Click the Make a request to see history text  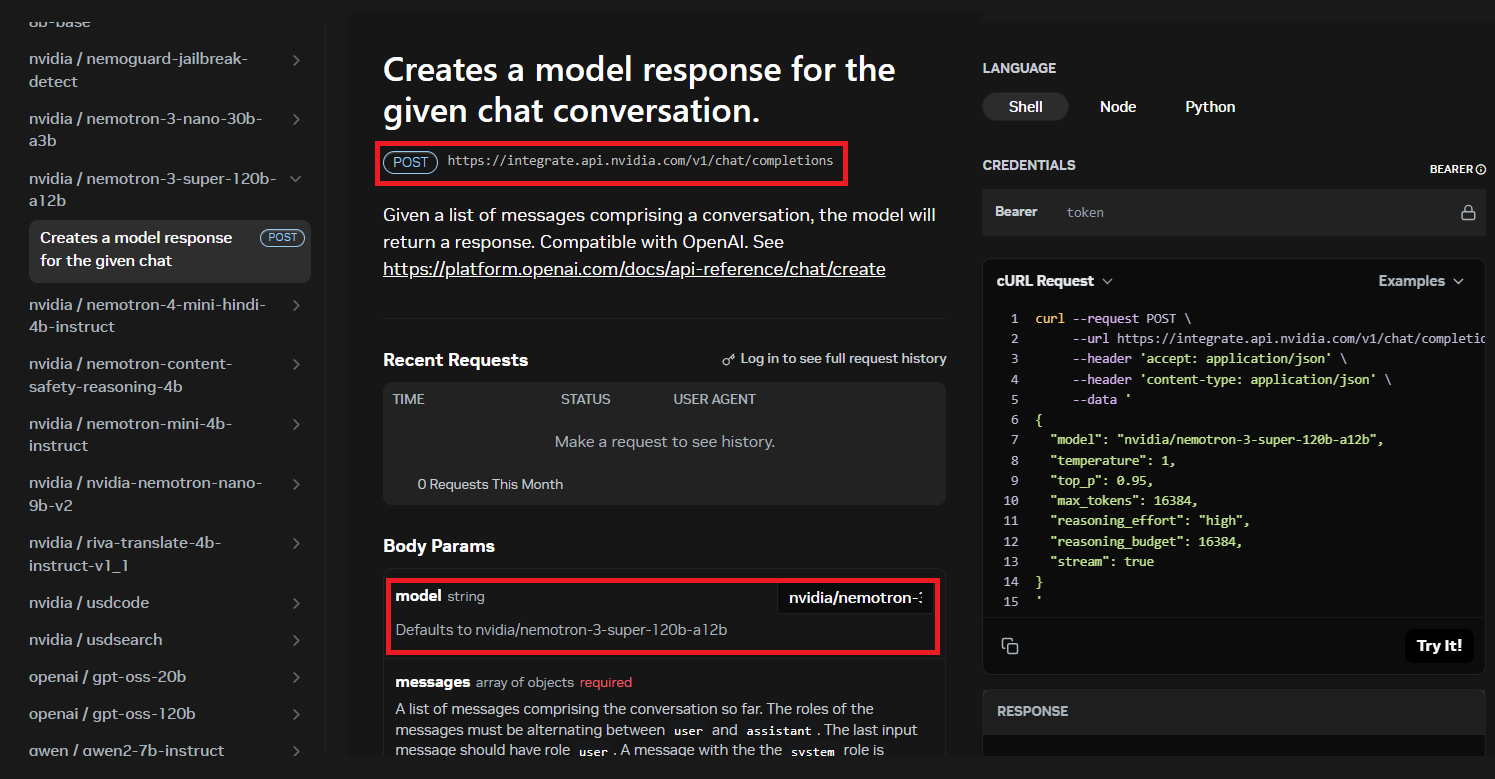click(664, 442)
